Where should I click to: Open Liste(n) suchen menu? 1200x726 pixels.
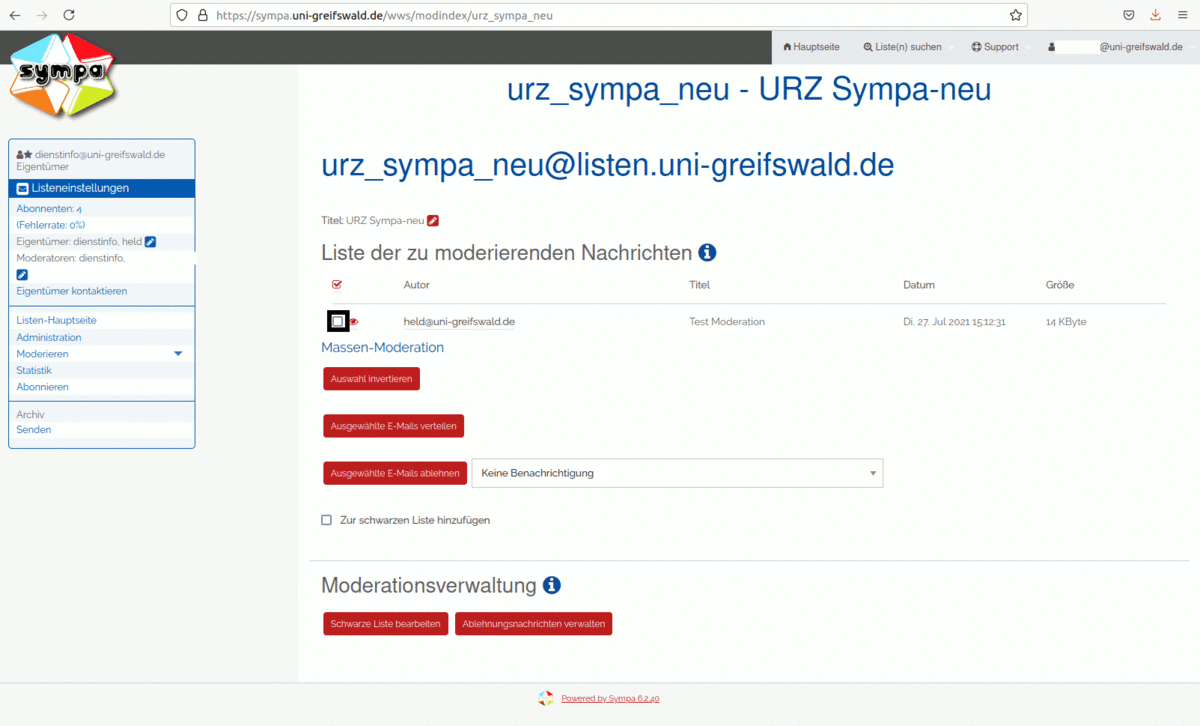tap(902, 47)
